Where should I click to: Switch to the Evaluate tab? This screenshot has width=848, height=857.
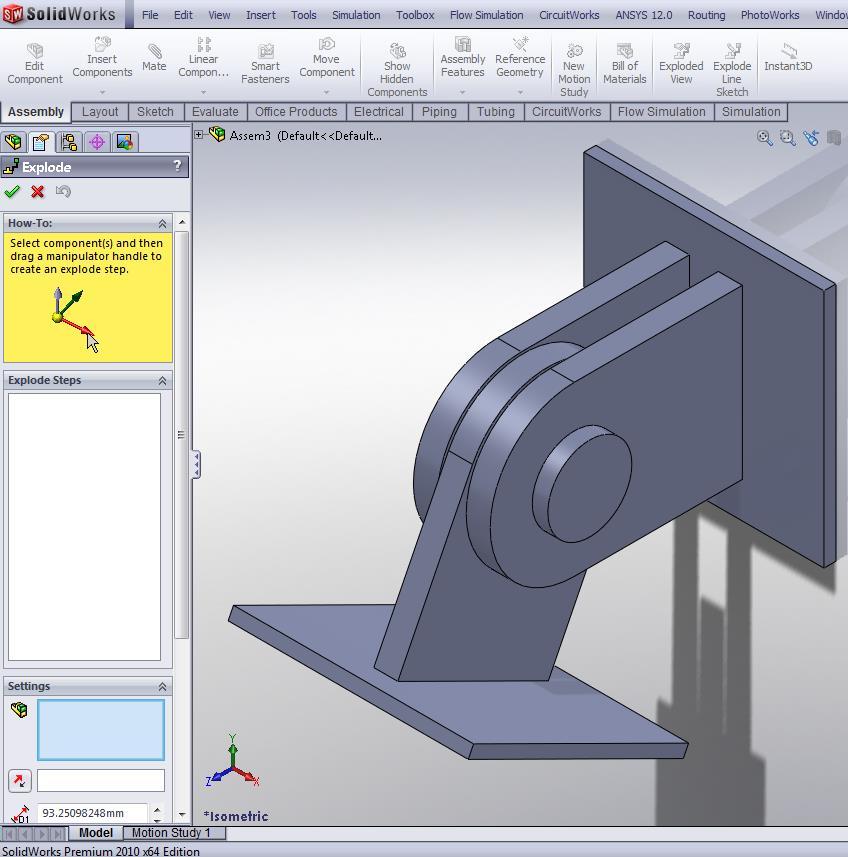coord(215,111)
